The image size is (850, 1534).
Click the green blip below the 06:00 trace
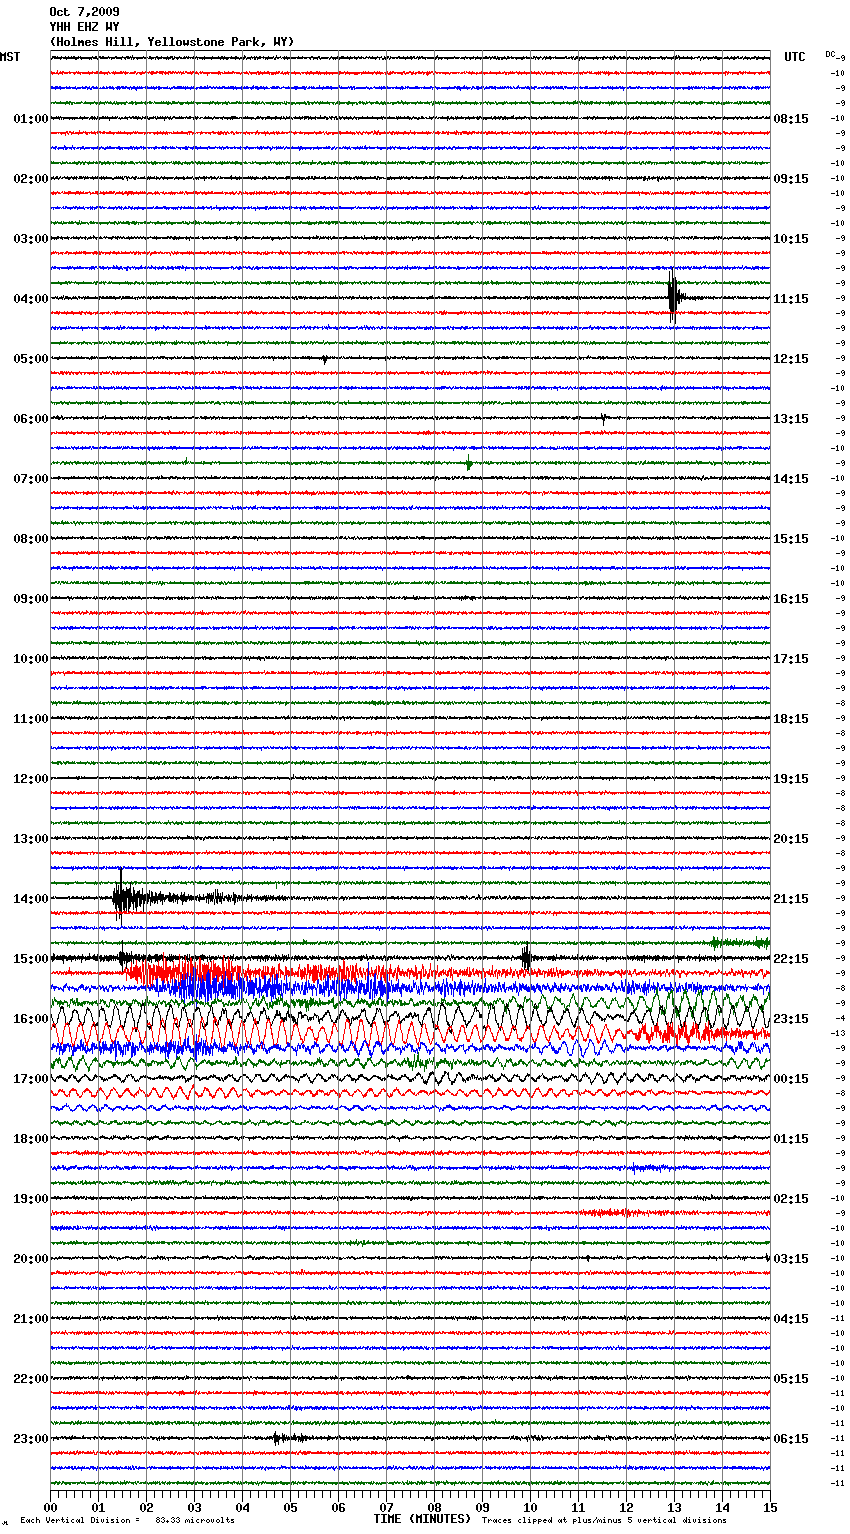468,463
